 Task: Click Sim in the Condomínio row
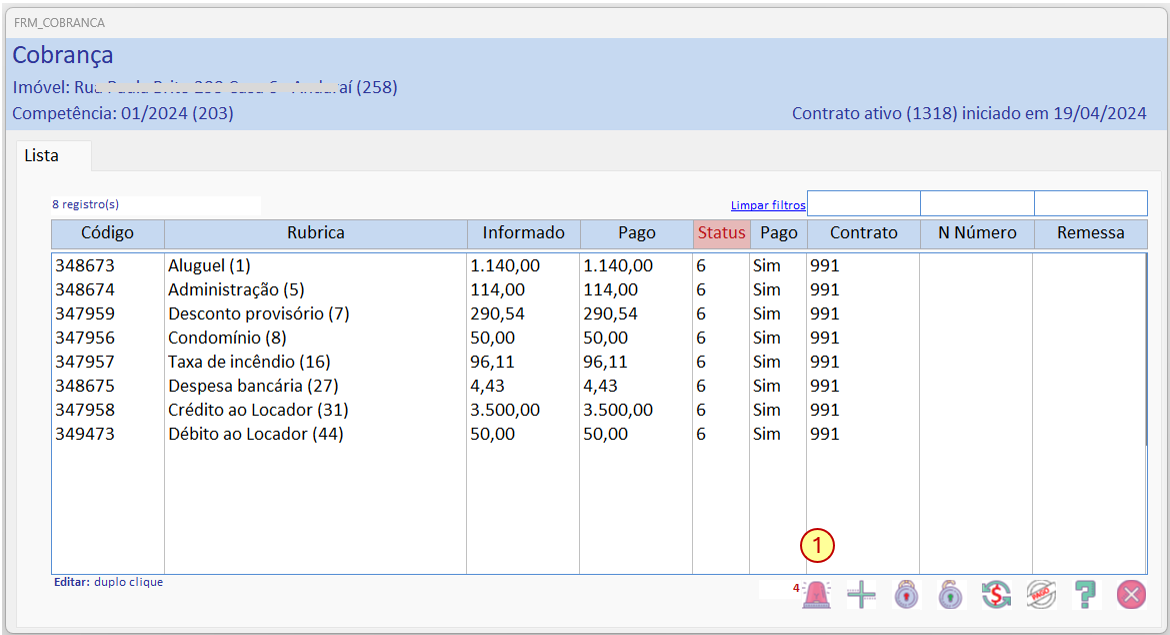pyautogui.click(x=766, y=337)
